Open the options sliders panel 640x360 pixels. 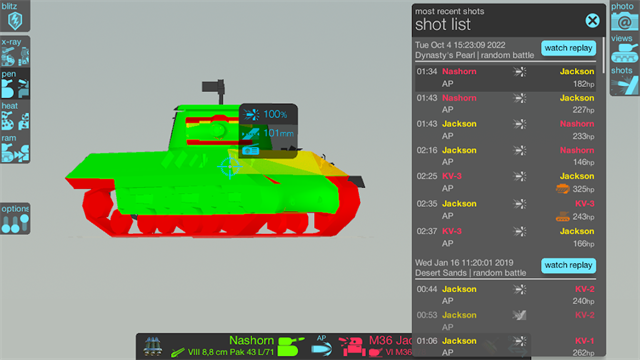15,218
